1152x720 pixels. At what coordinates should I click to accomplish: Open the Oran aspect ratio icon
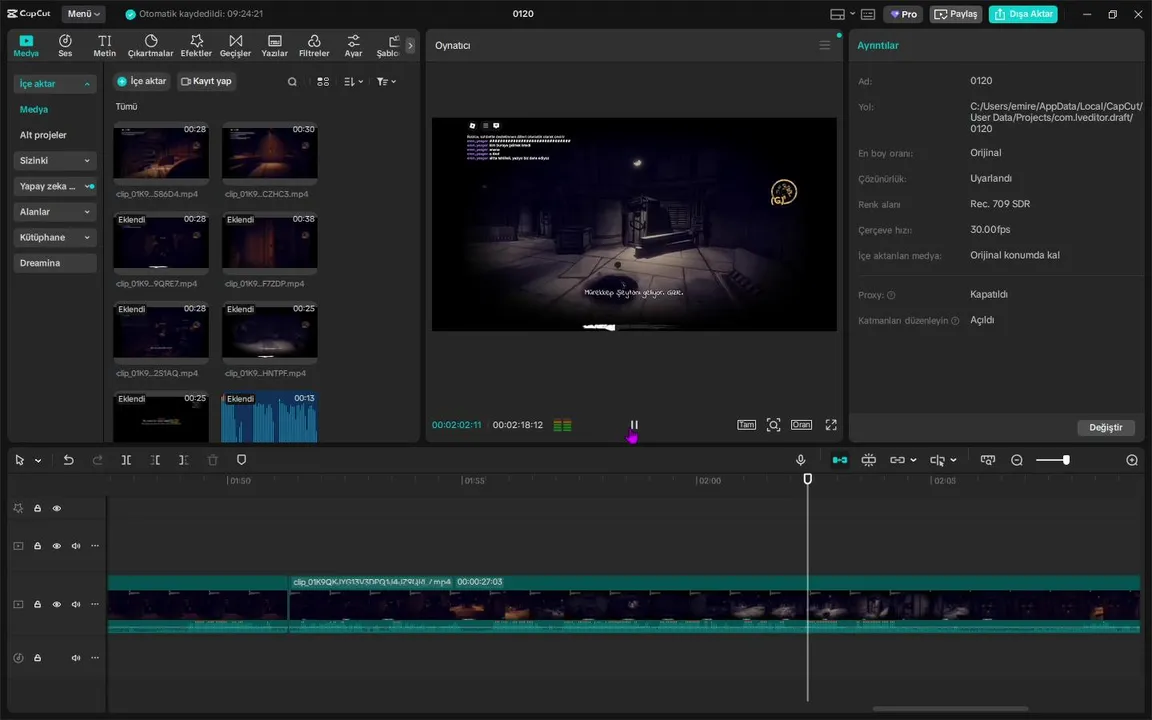[x=801, y=425]
